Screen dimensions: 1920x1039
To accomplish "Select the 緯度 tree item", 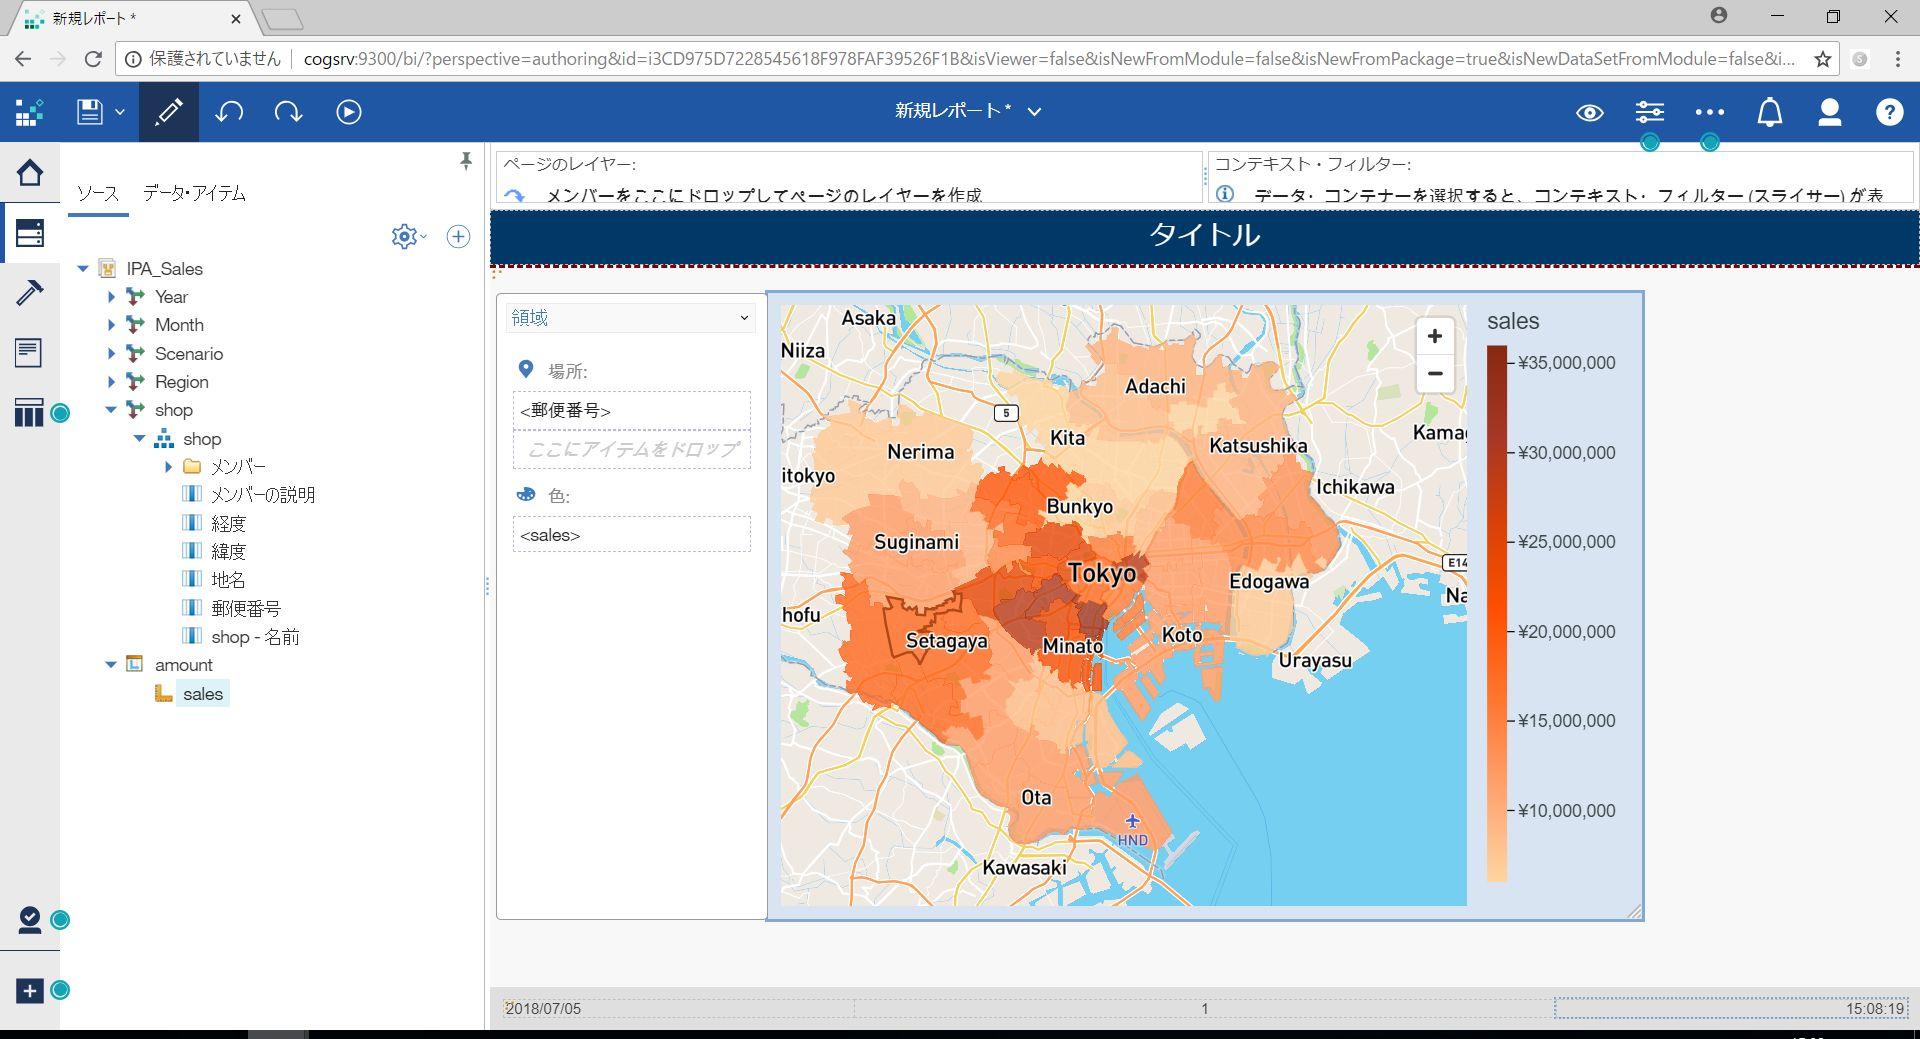I will coord(228,551).
